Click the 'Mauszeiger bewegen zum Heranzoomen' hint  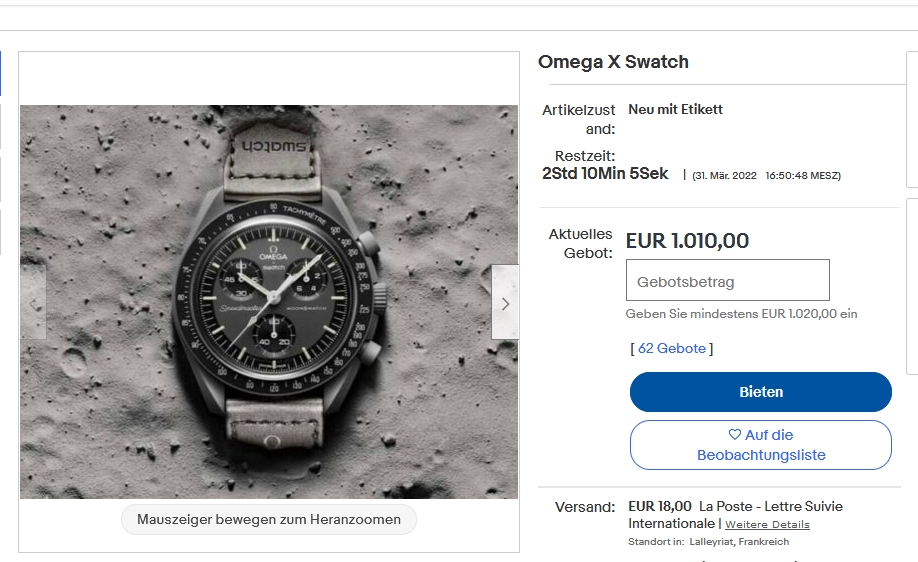pyautogui.click(x=269, y=520)
